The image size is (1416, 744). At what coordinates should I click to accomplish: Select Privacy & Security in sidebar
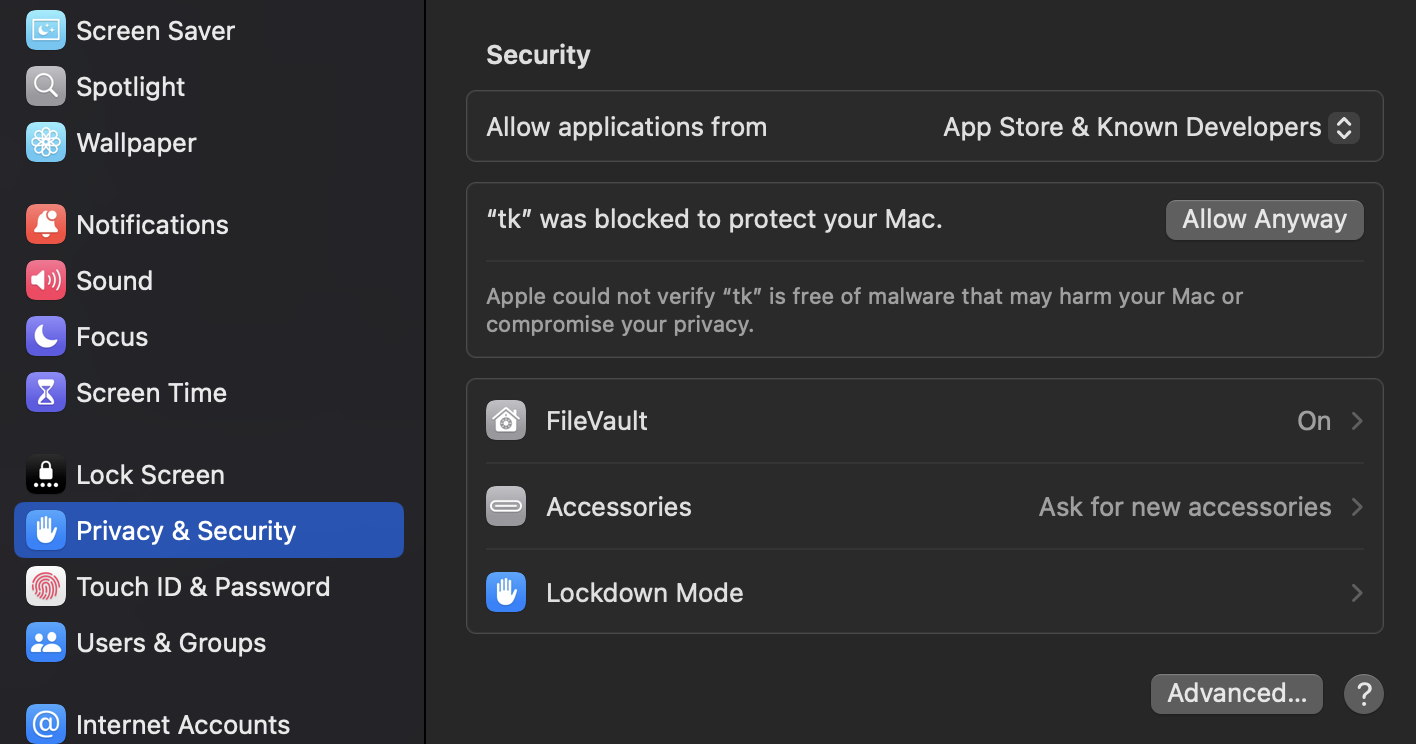point(186,530)
